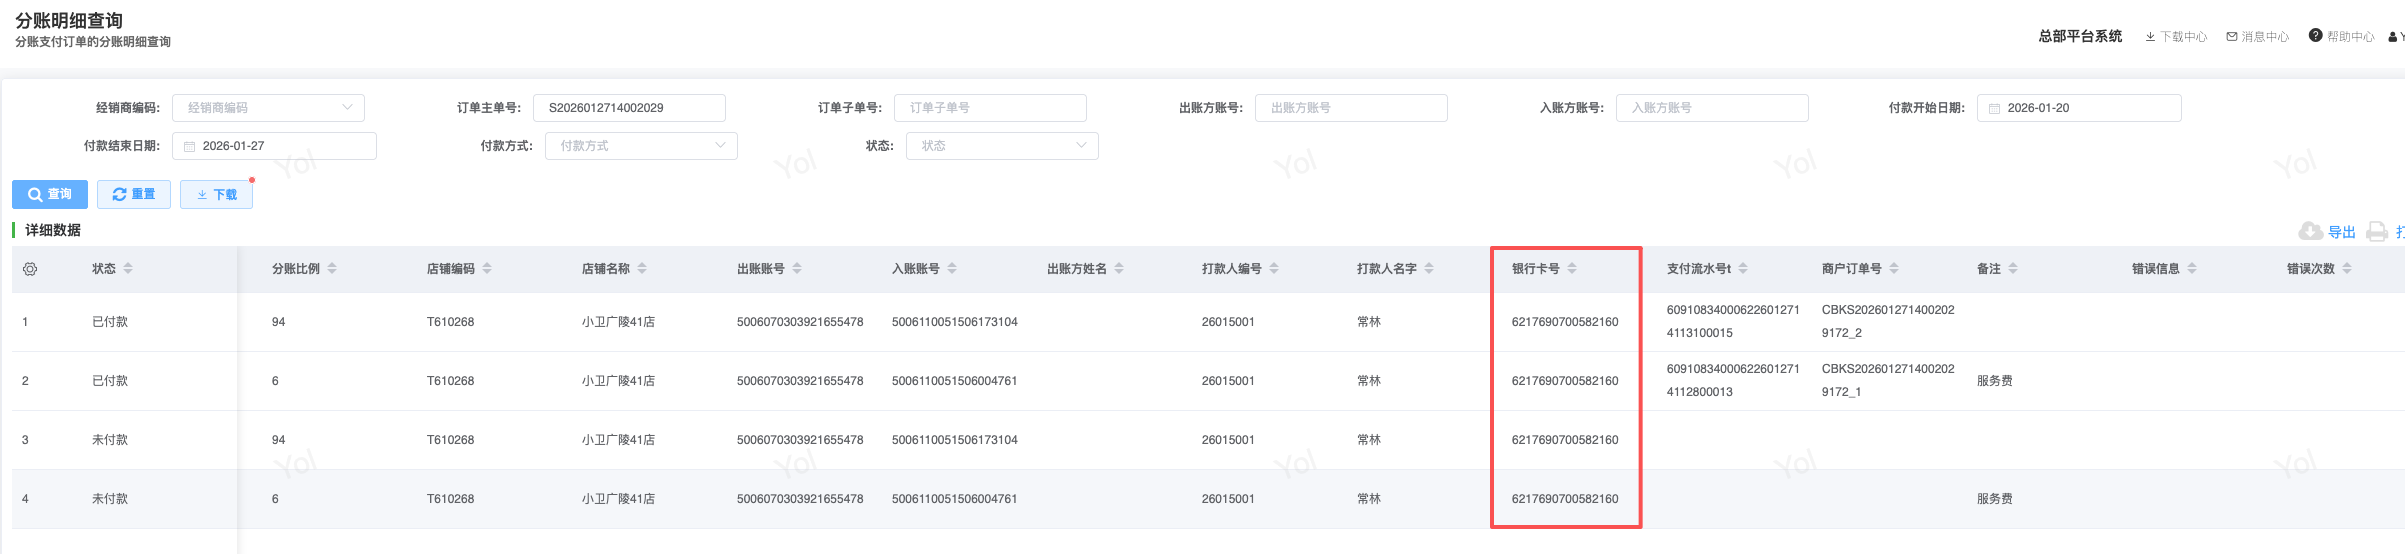Viewport: 2405px width, 554px height.
Task: Click 服务费 remark in row 2
Action: [1995, 381]
